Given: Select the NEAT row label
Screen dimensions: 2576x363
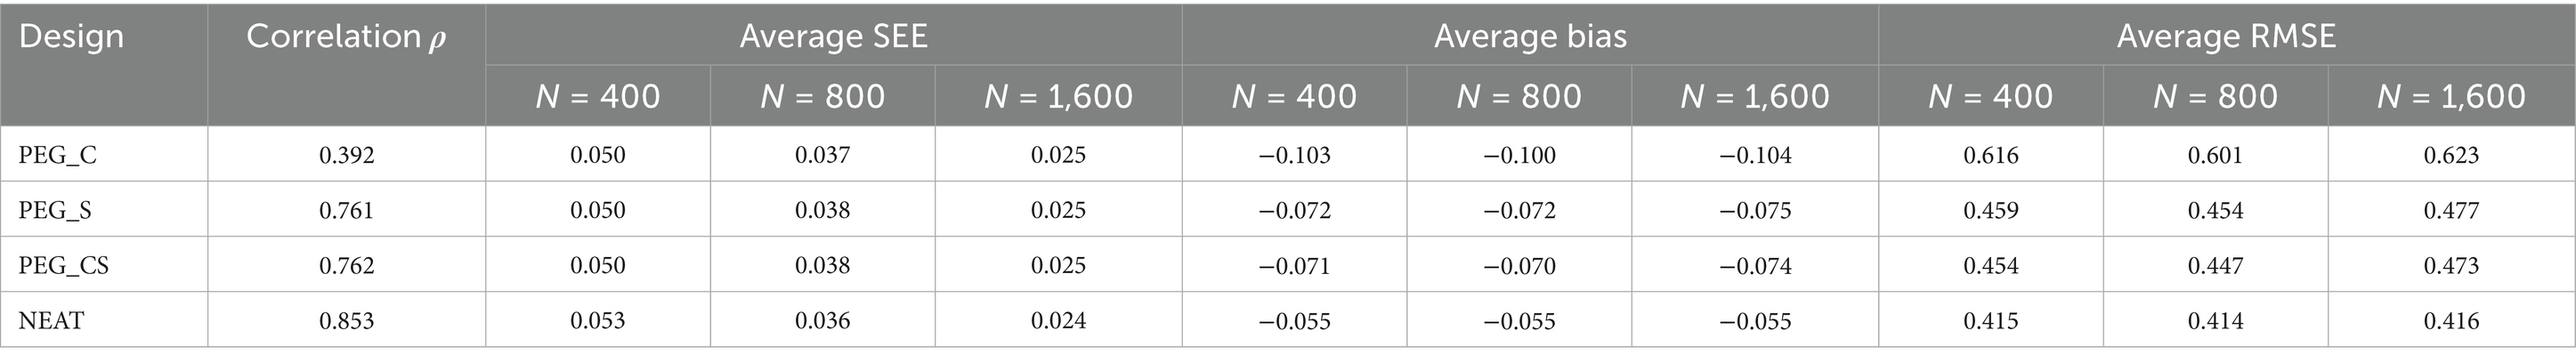Looking at the screenshot, I should 51,320.
